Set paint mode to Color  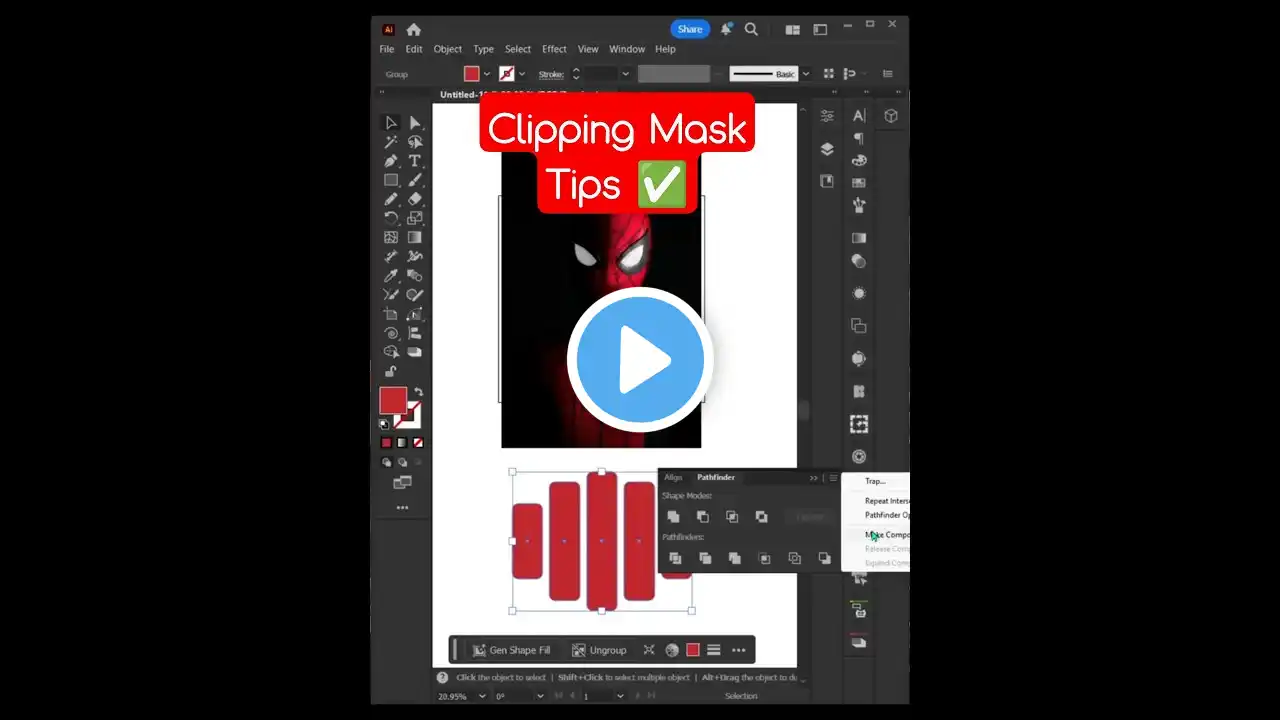[386, 442]
